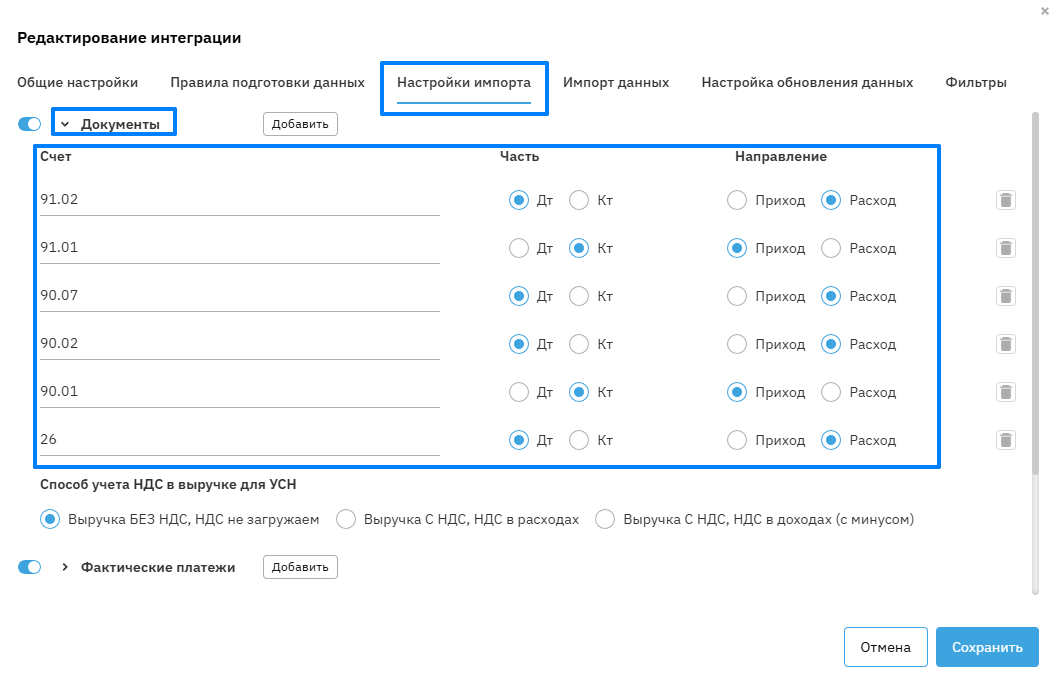Open the Импорт данных tab
Viewport: 1058px width, 675px height.
[615, 83]
